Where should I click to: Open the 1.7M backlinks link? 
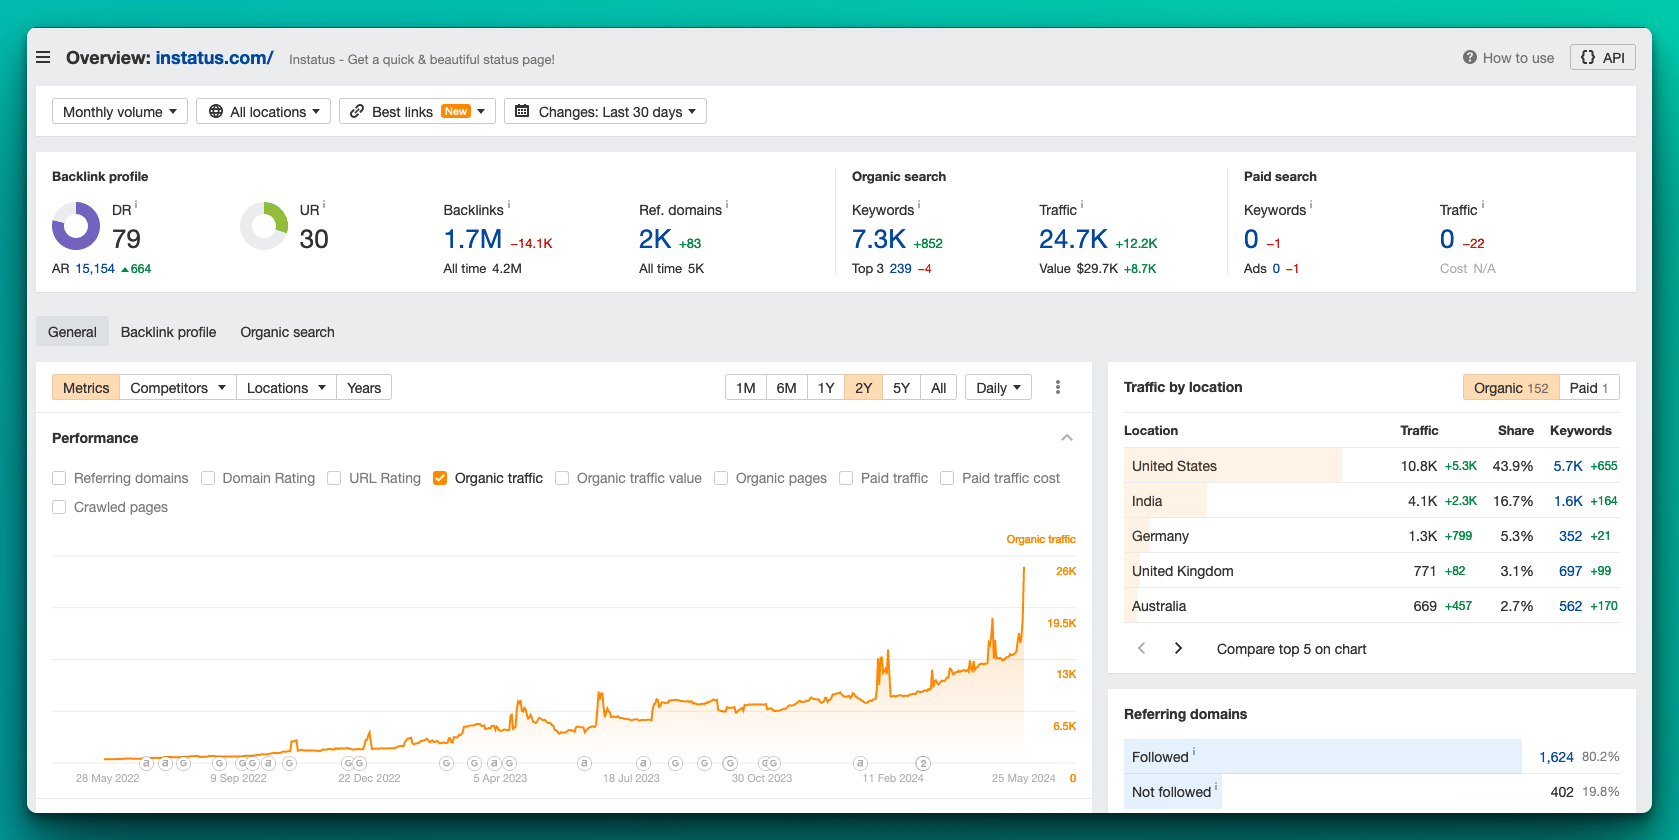tap(473, 239)
